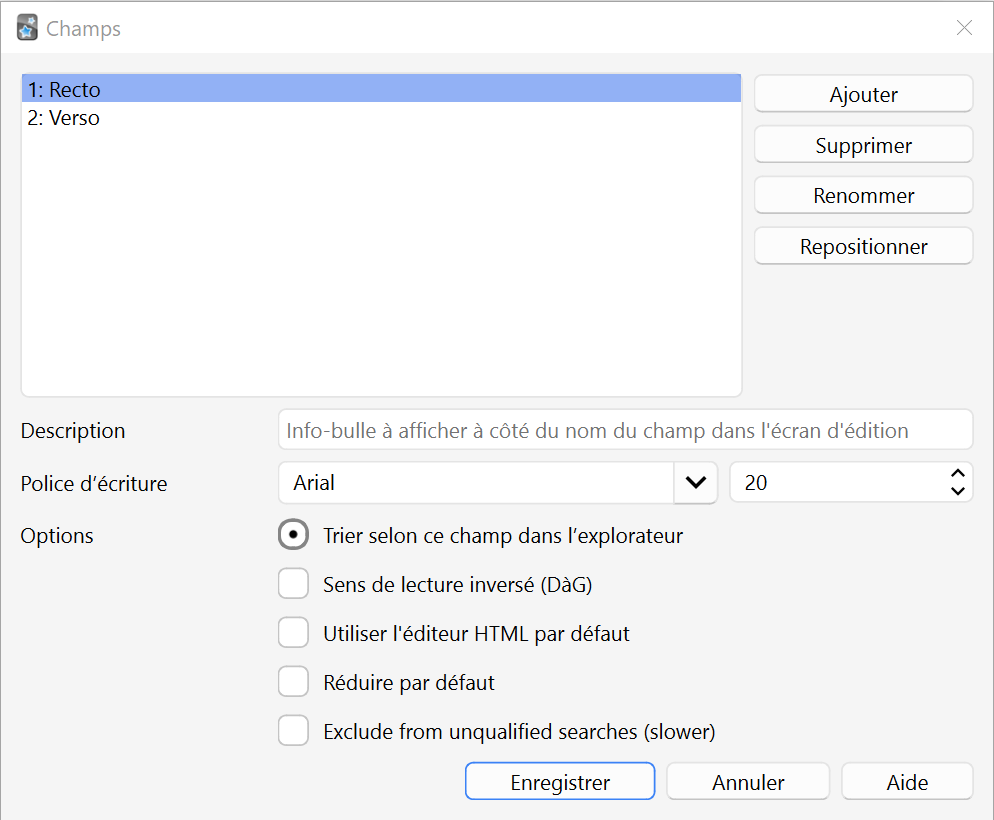Click Supprimer to delete the field
The height and width of the screenshot is (820, 994).
click(863, 145)
